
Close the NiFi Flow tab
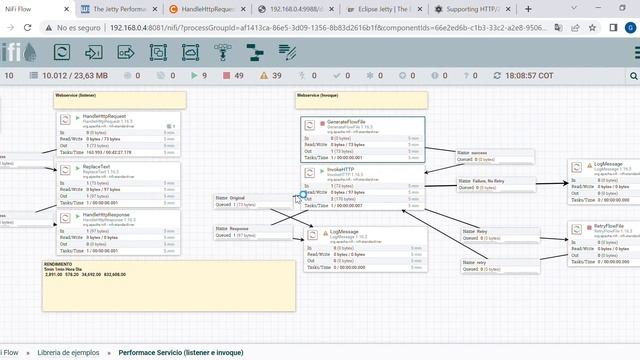[x=67, y=9]
